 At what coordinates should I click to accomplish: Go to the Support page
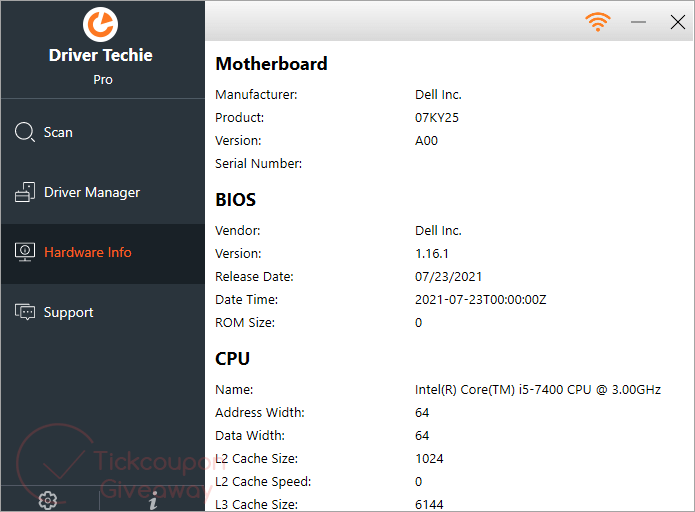(x=103, y=312)
